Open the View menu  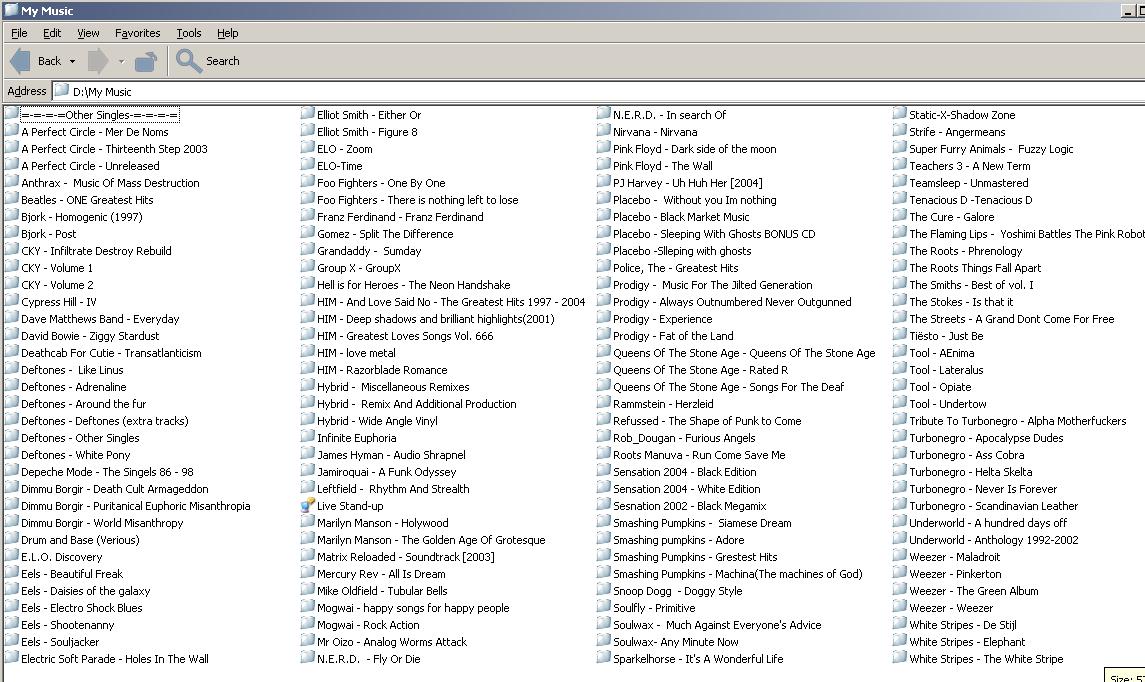point(88,33)
